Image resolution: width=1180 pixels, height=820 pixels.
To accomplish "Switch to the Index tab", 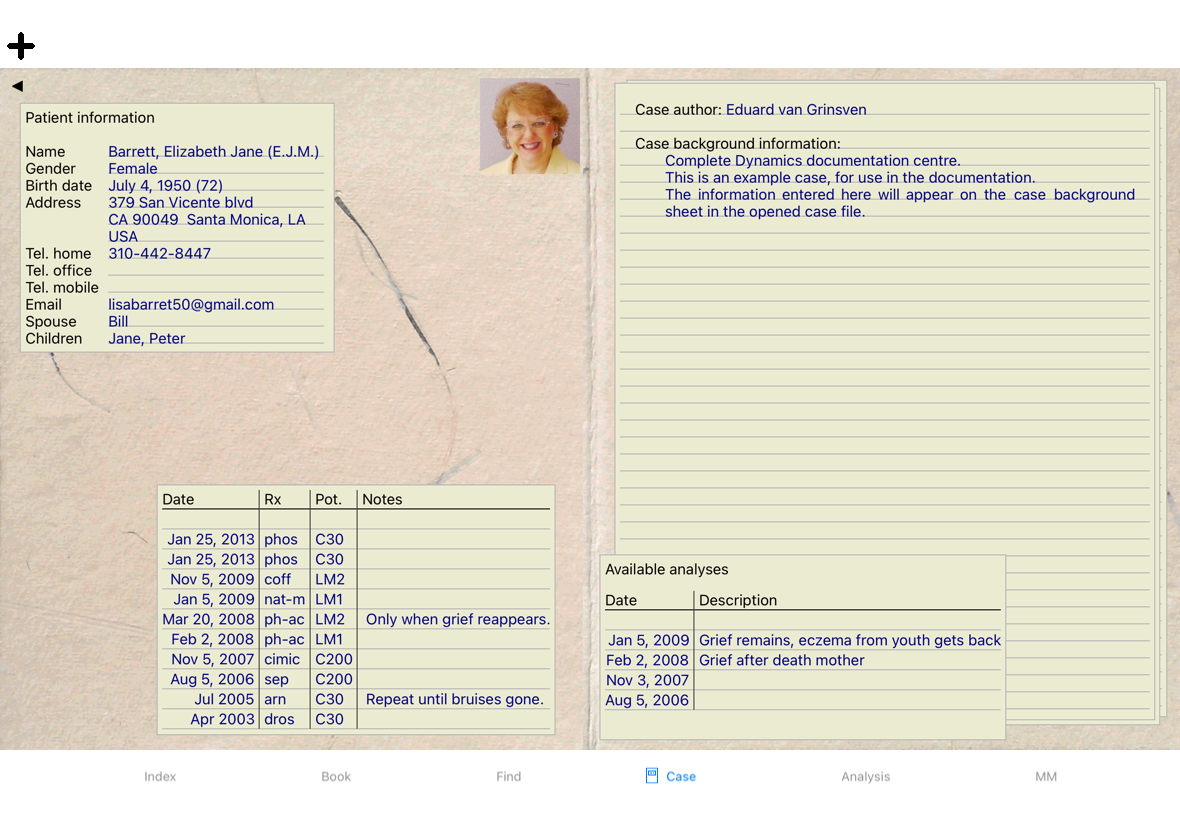I will pos(160,776).
